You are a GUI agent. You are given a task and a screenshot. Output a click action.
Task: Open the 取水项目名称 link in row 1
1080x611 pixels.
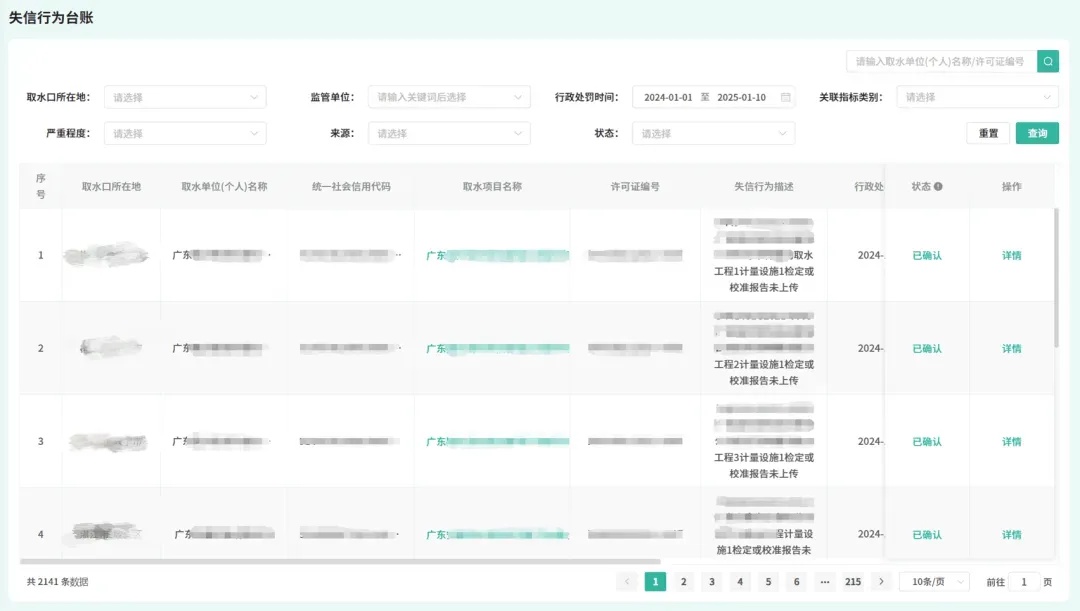[x=497, y=256]
